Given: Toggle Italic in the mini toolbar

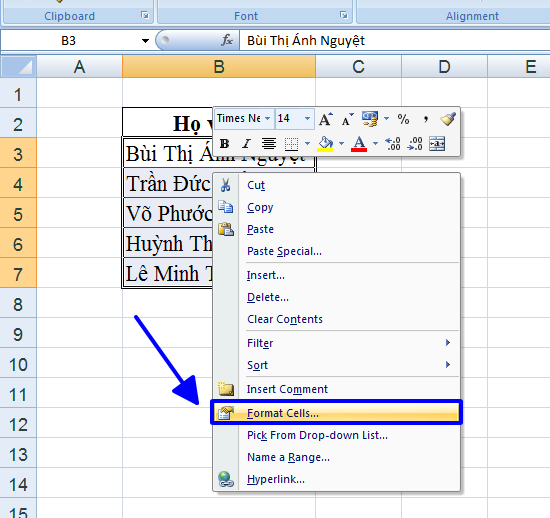Looking at the screenshot, I should click(x=247, y=143).
